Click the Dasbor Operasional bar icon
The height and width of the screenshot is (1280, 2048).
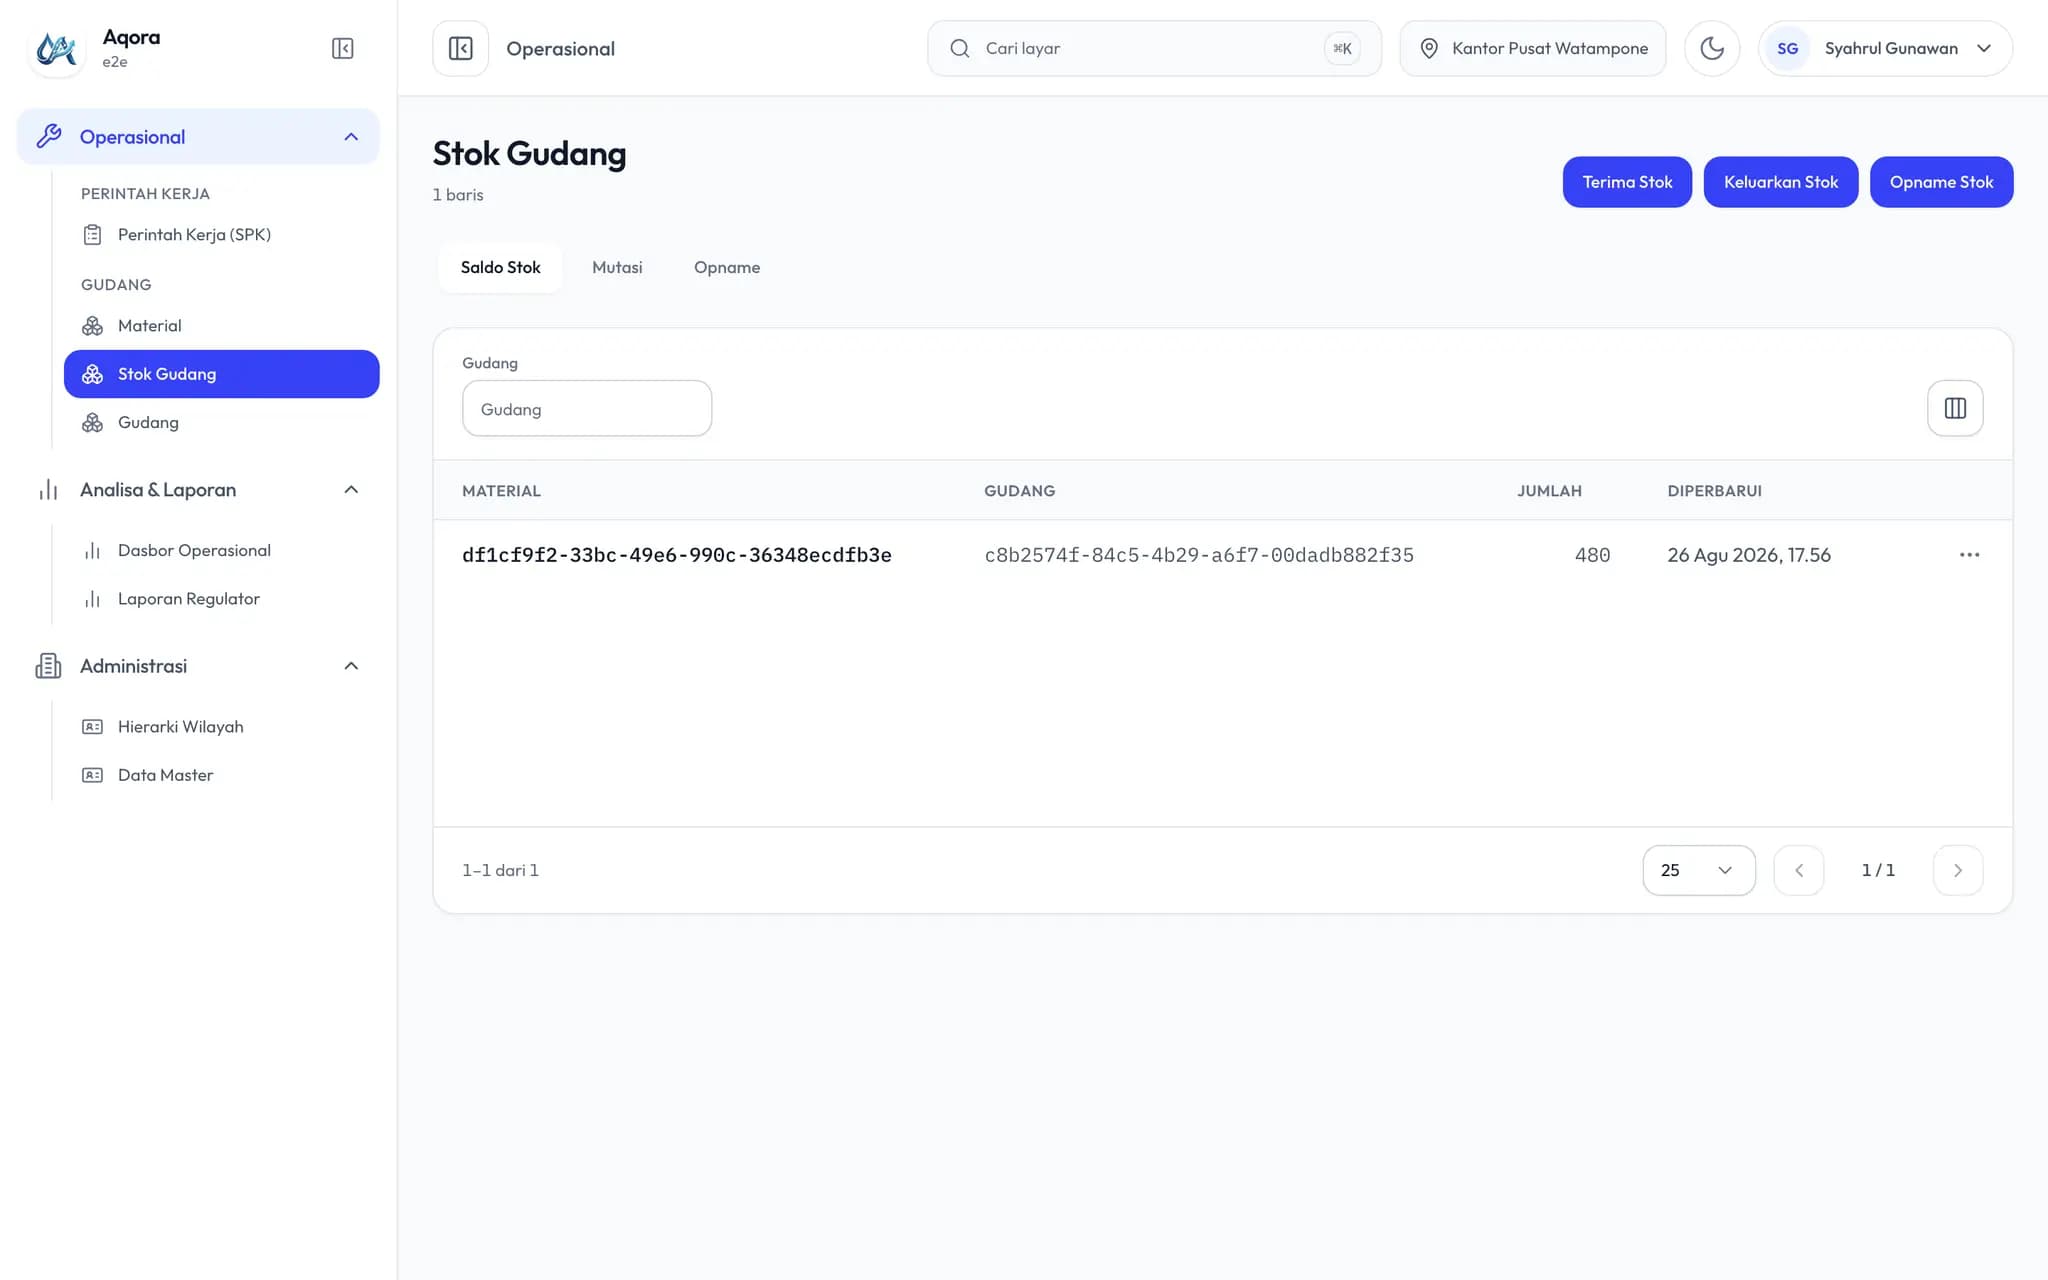coord(92,551)
